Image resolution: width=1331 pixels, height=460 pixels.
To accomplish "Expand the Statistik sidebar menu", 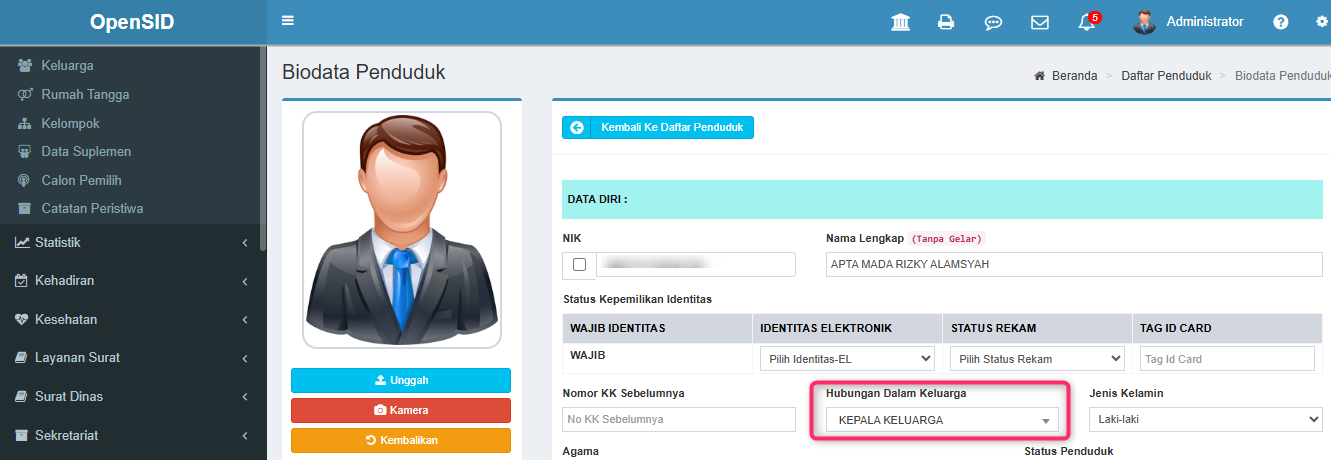I will pyautogui.click(x=132, y=242).
